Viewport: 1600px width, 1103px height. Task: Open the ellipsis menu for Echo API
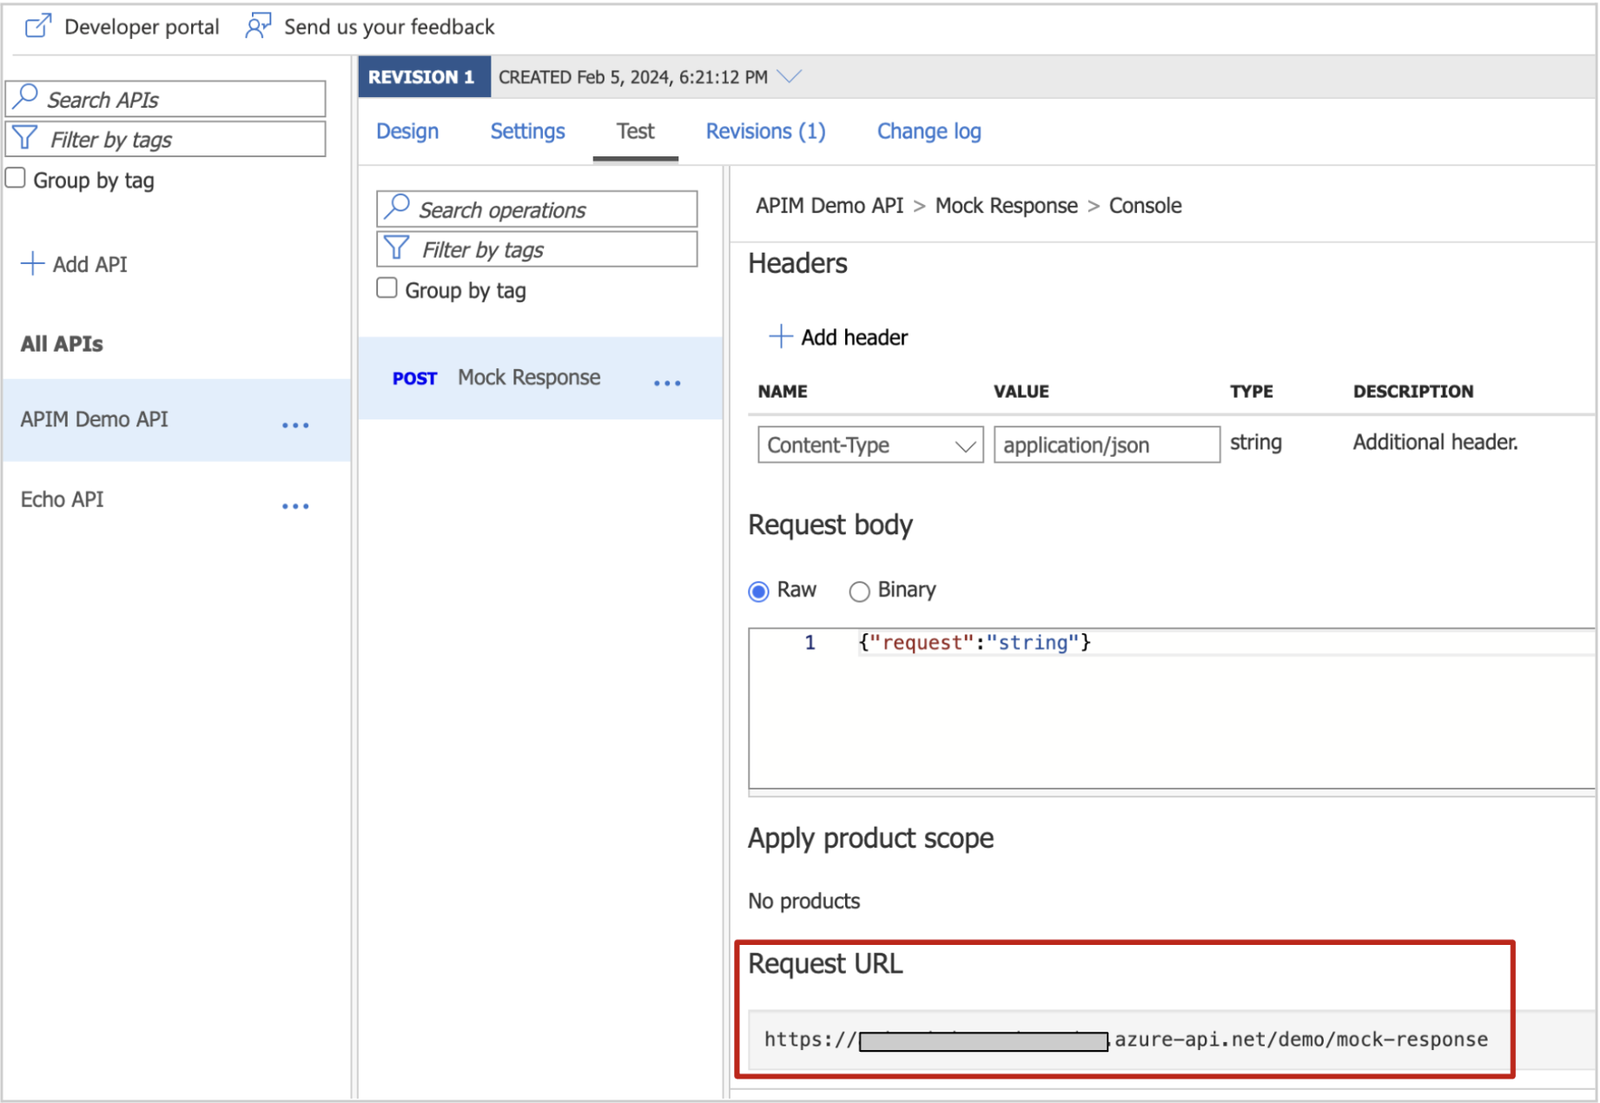pyautogui.click(x=295, y=506)
